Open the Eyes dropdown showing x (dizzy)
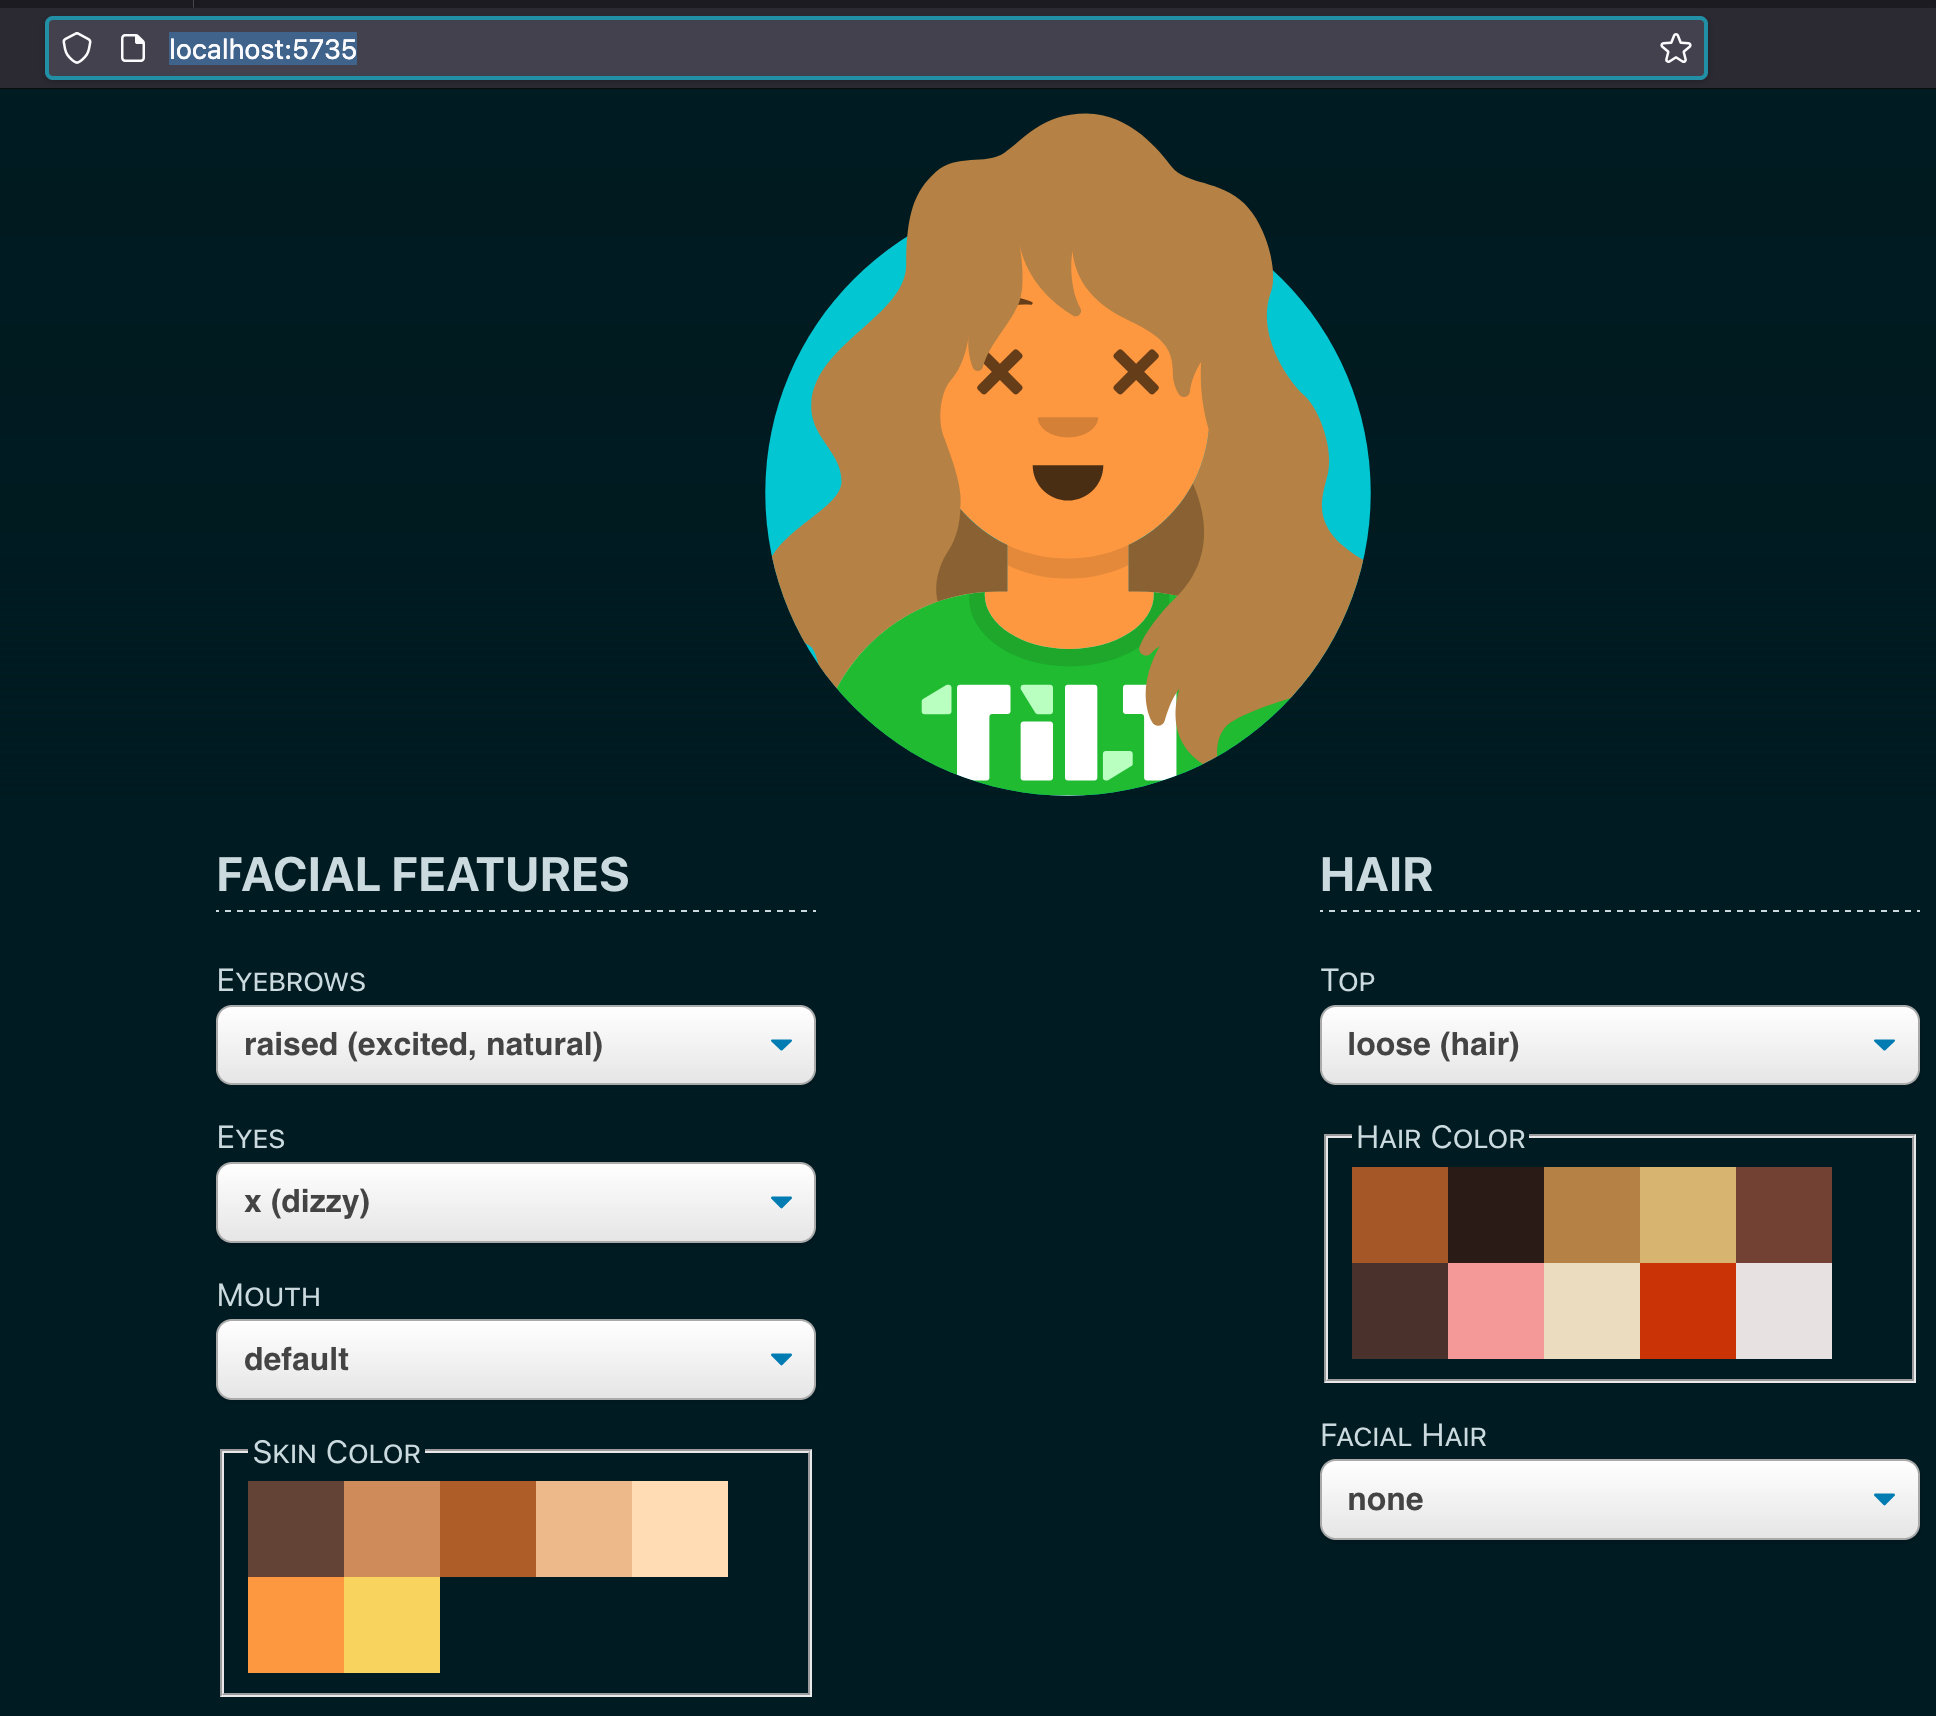This screenshot has height=1716, width=1936. point(515,1202)
